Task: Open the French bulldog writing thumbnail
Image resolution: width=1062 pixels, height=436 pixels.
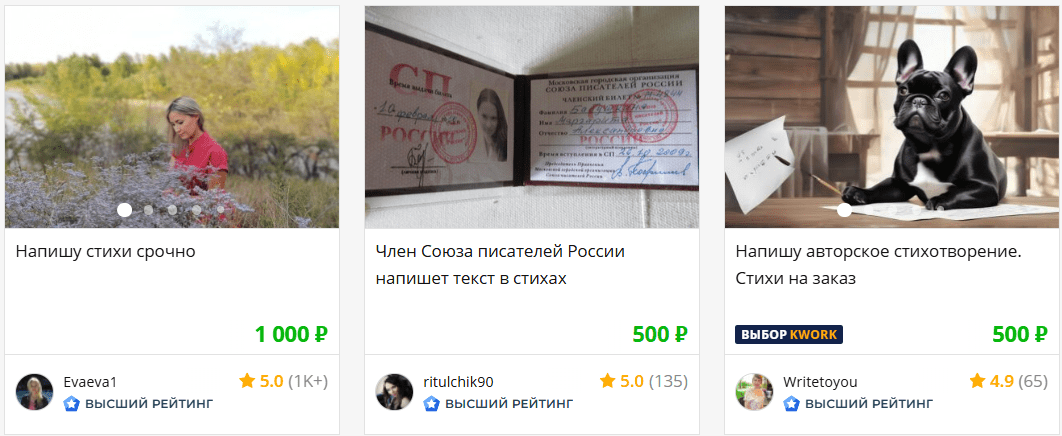Action: coord(892,117)
